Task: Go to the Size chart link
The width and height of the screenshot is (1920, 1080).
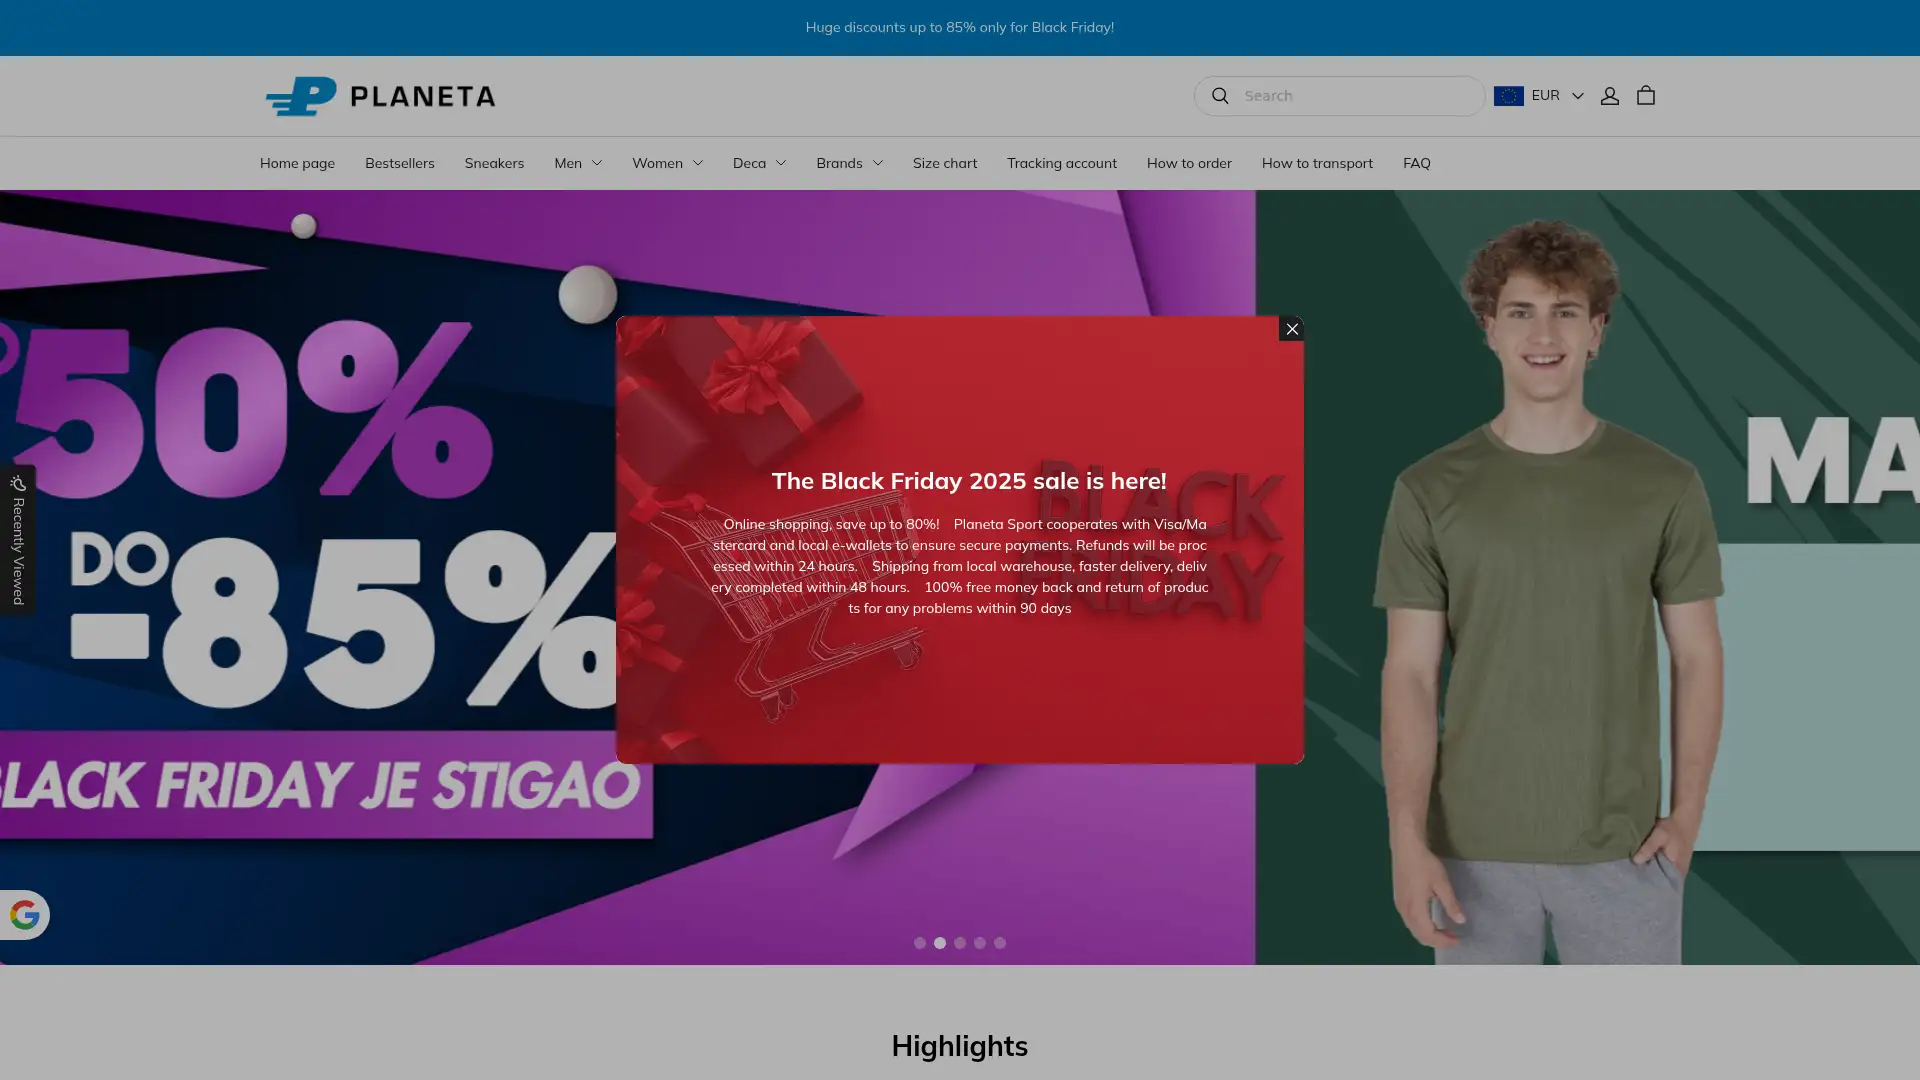Action: pyautogui.click(x=944, y=163)
